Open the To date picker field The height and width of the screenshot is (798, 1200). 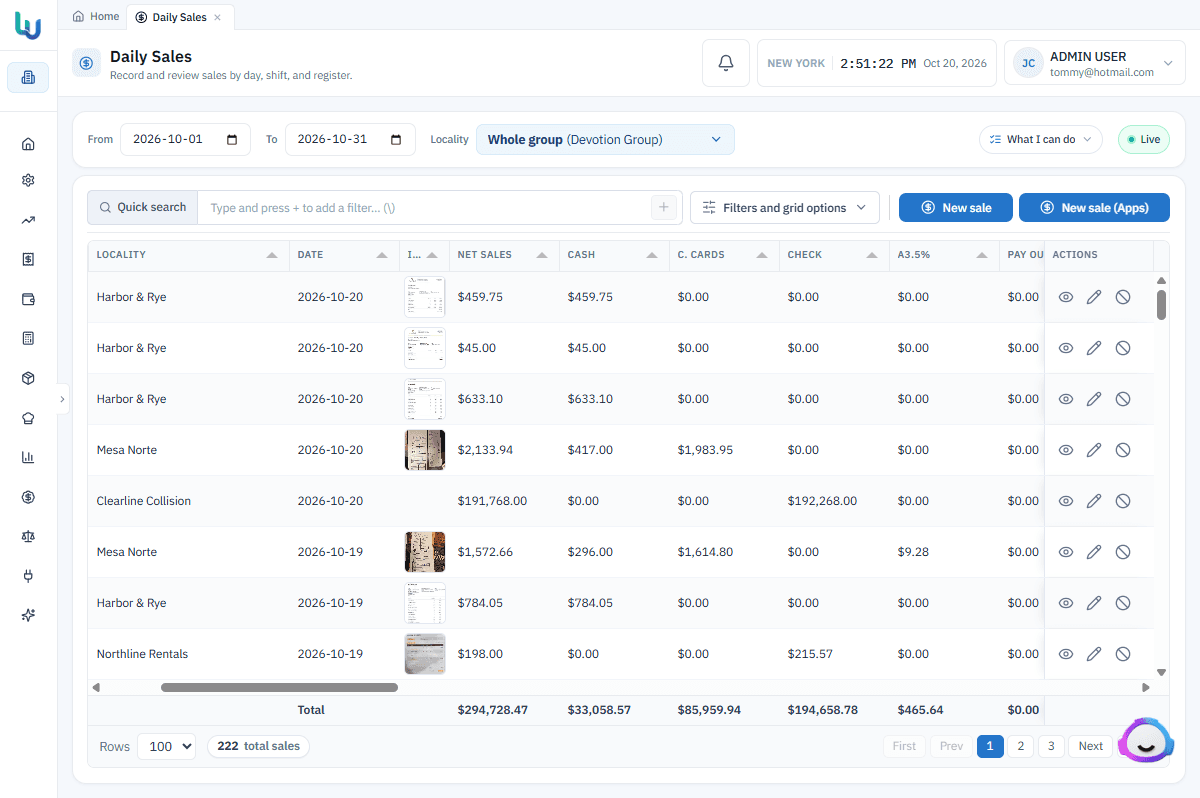350,139
